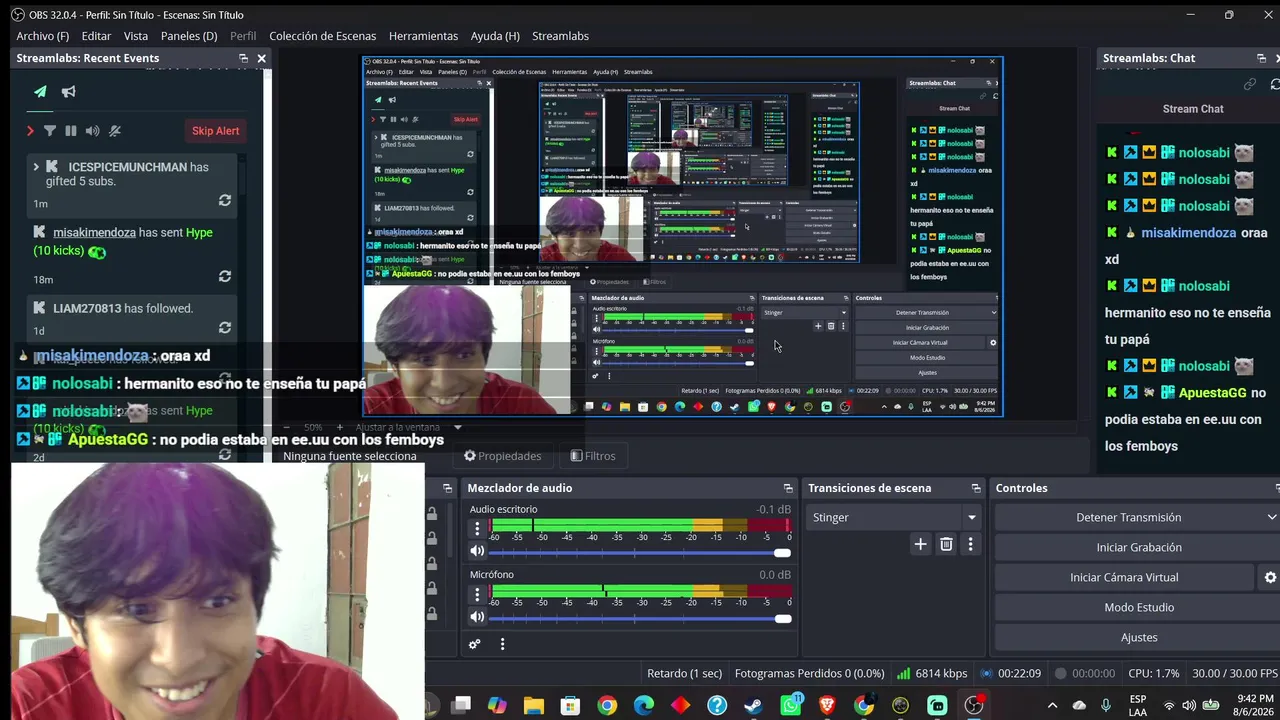1280x720 pixels.
Task: Mute the Micrófono channel
Action: click(477, 617)
